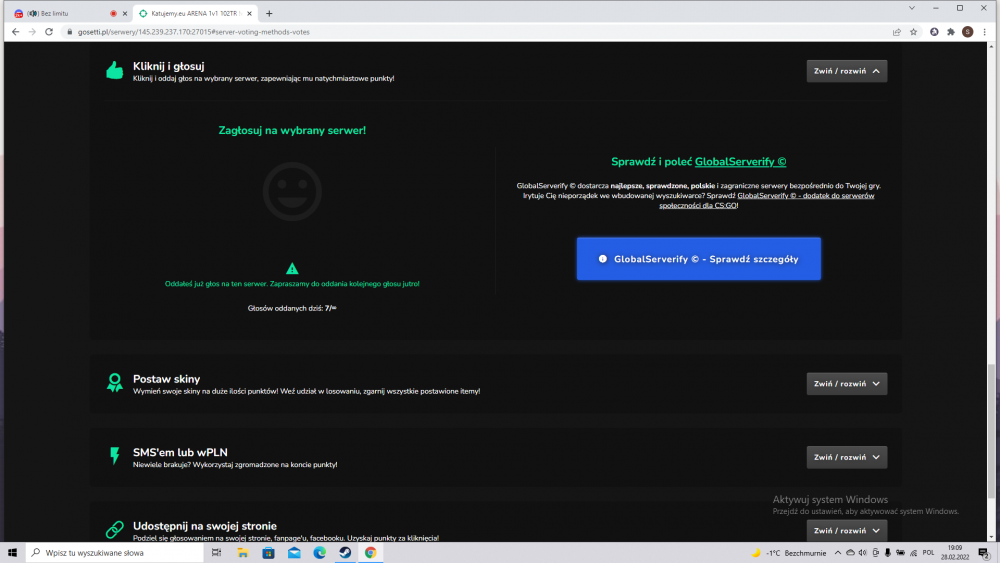This screenshot has height=563, width=1000.
Task: Bookmark this page with the star icon
Action: [x=913, y=32]
